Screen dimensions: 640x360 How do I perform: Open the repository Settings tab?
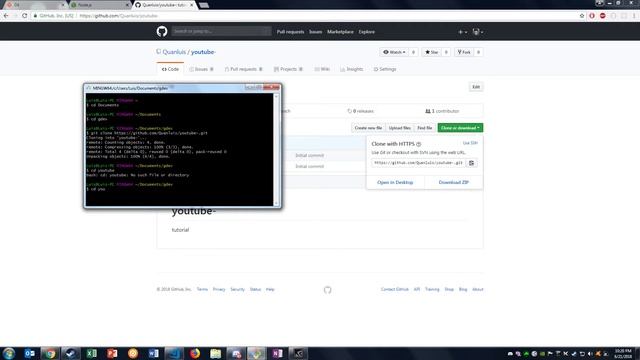click(385, 69)
